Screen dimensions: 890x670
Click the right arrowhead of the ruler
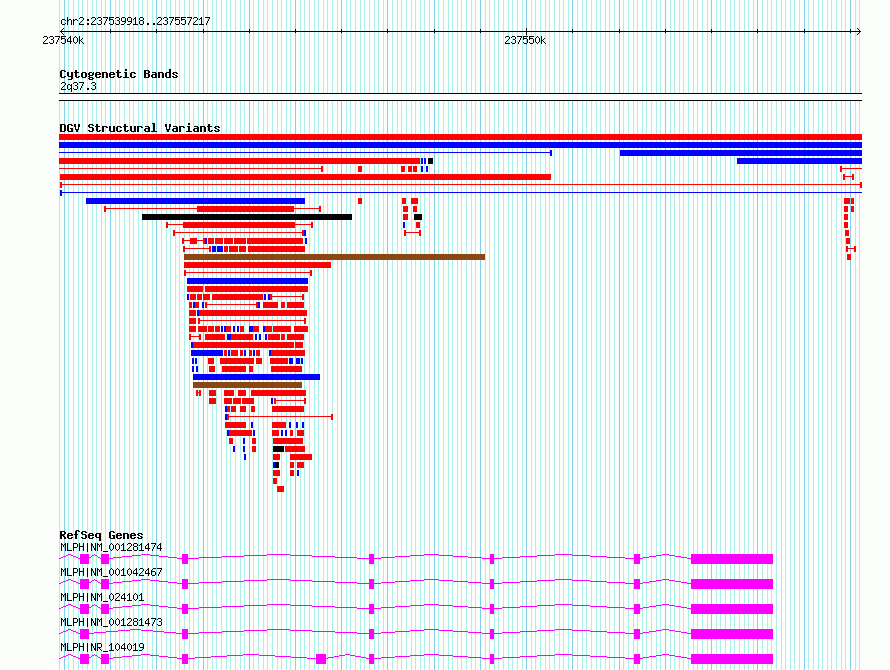(858, 31)
